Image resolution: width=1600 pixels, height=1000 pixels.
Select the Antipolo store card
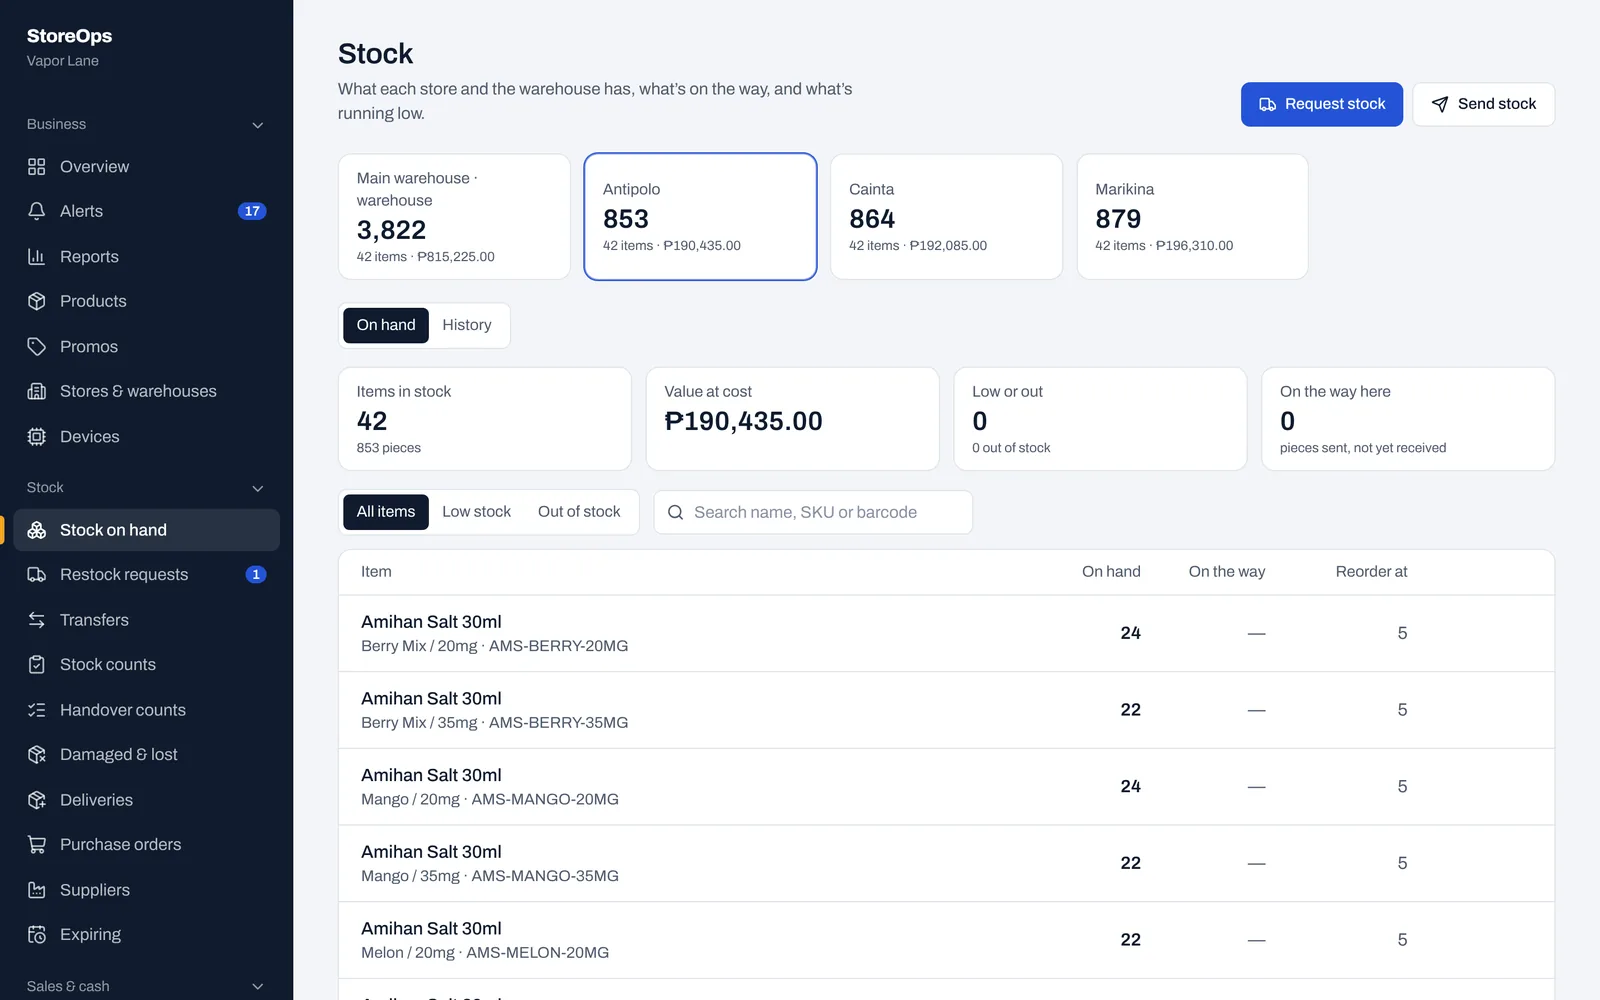tap(700, 216)
